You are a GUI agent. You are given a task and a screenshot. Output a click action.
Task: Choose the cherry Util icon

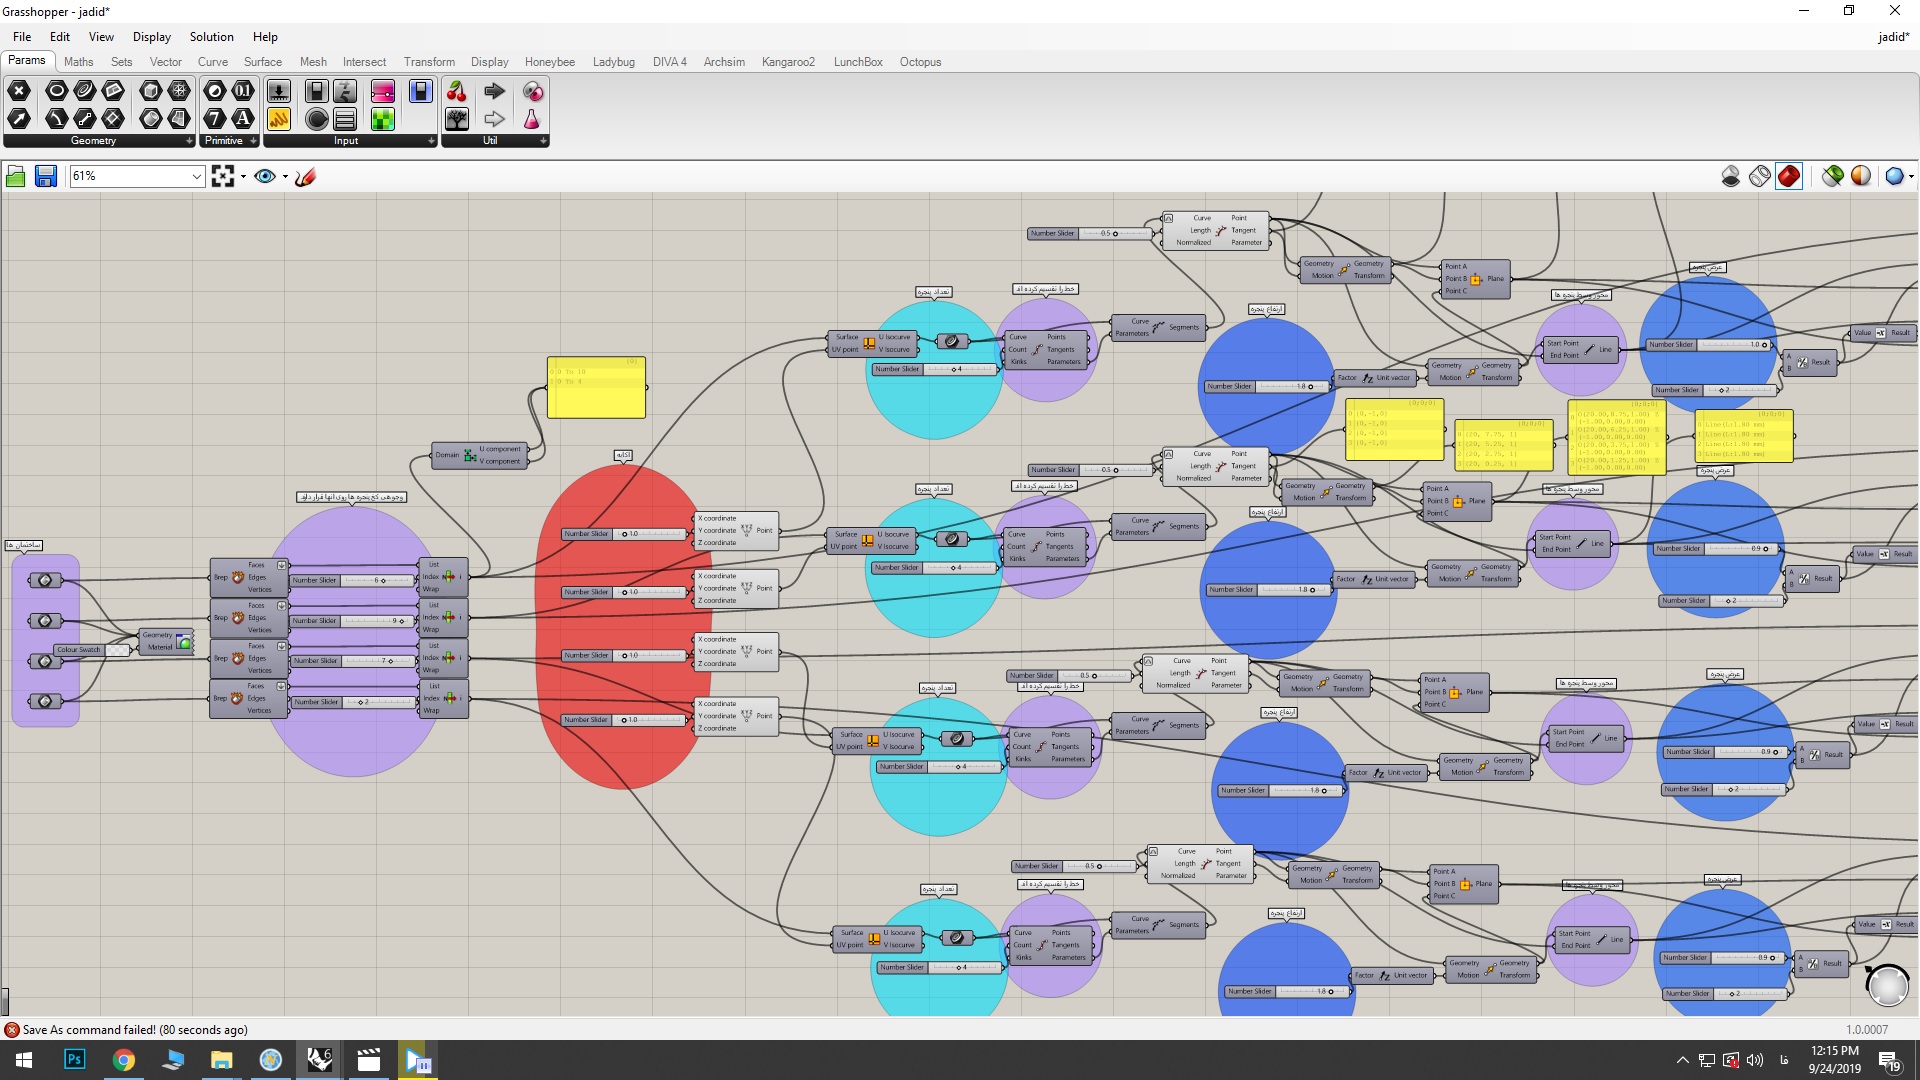pos(457,91)
